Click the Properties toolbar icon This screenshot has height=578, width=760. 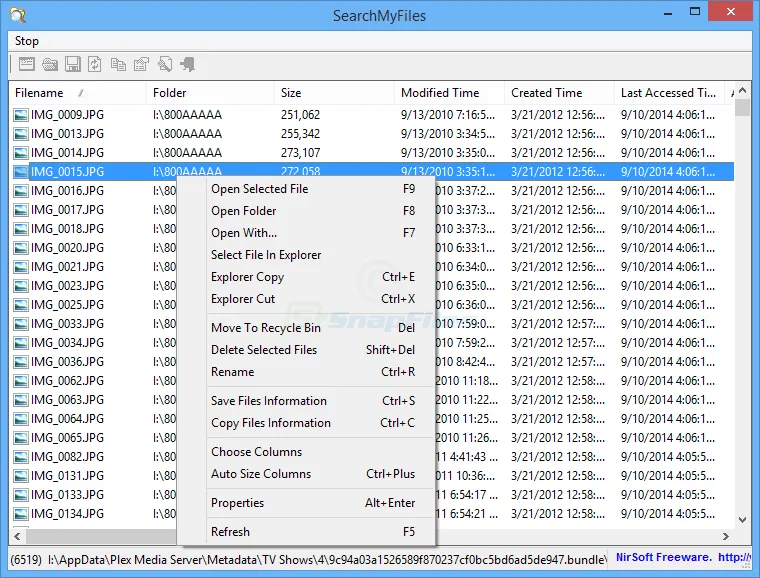tap(141, 65)
